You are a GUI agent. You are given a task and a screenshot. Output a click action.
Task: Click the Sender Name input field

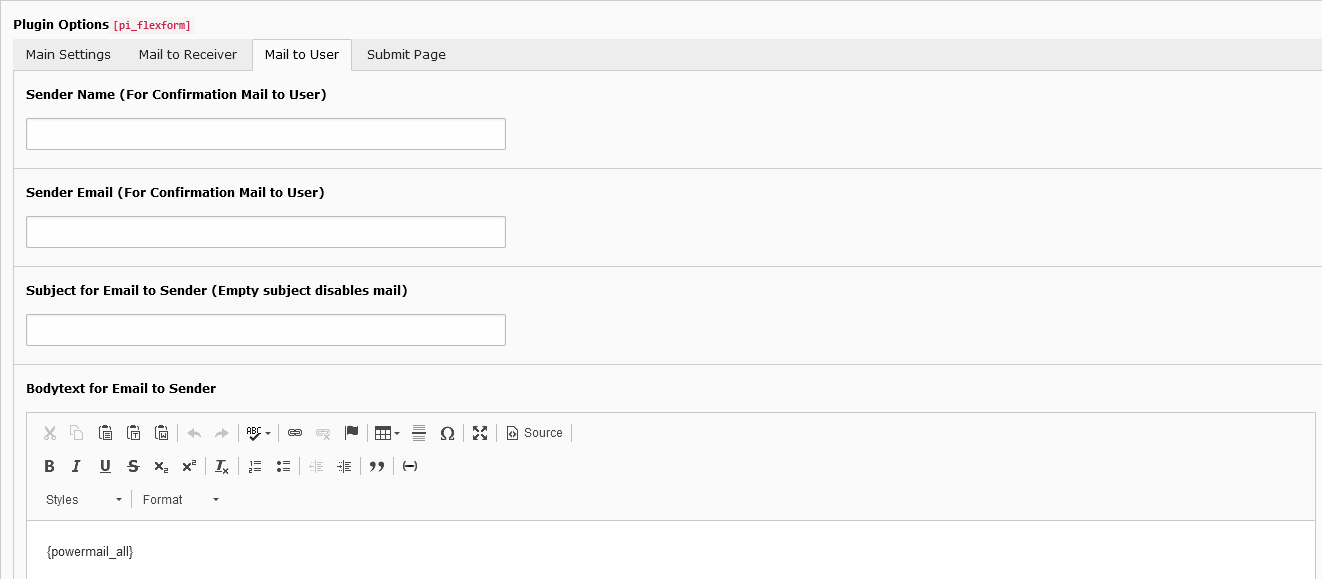(x=265, y=133)
